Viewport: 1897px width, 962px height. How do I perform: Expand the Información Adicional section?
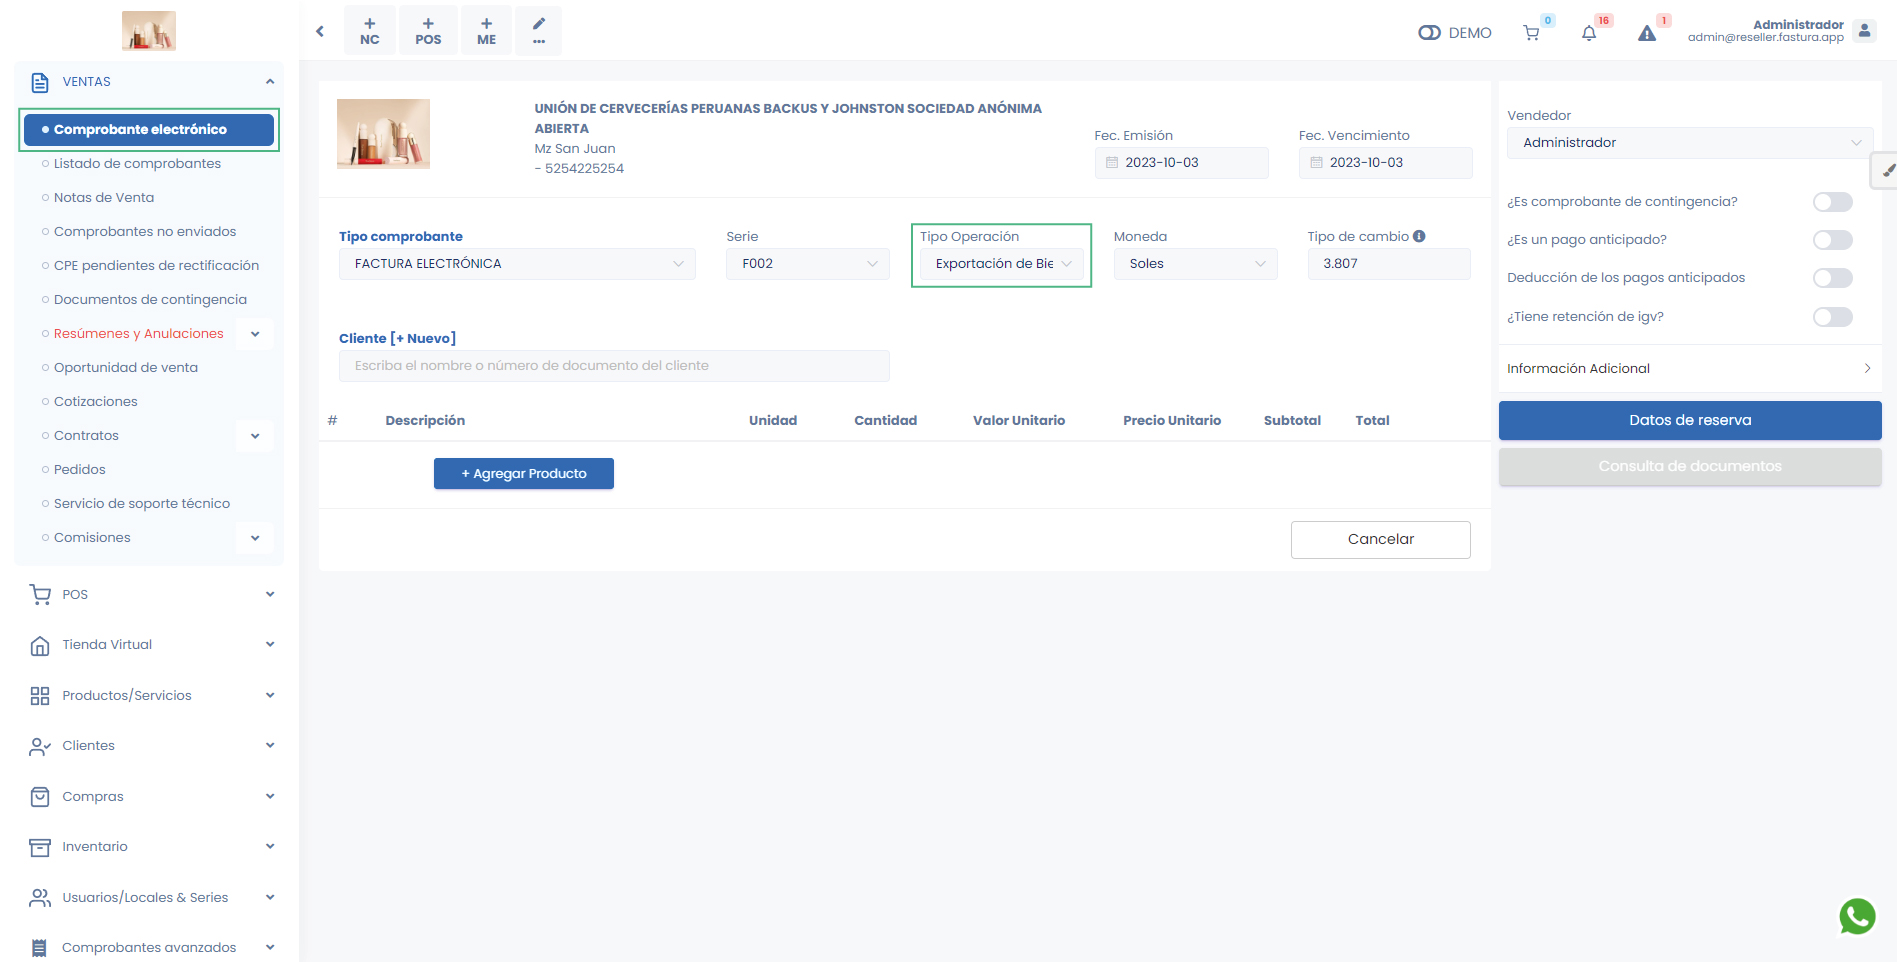click(x=1689, y=369)
